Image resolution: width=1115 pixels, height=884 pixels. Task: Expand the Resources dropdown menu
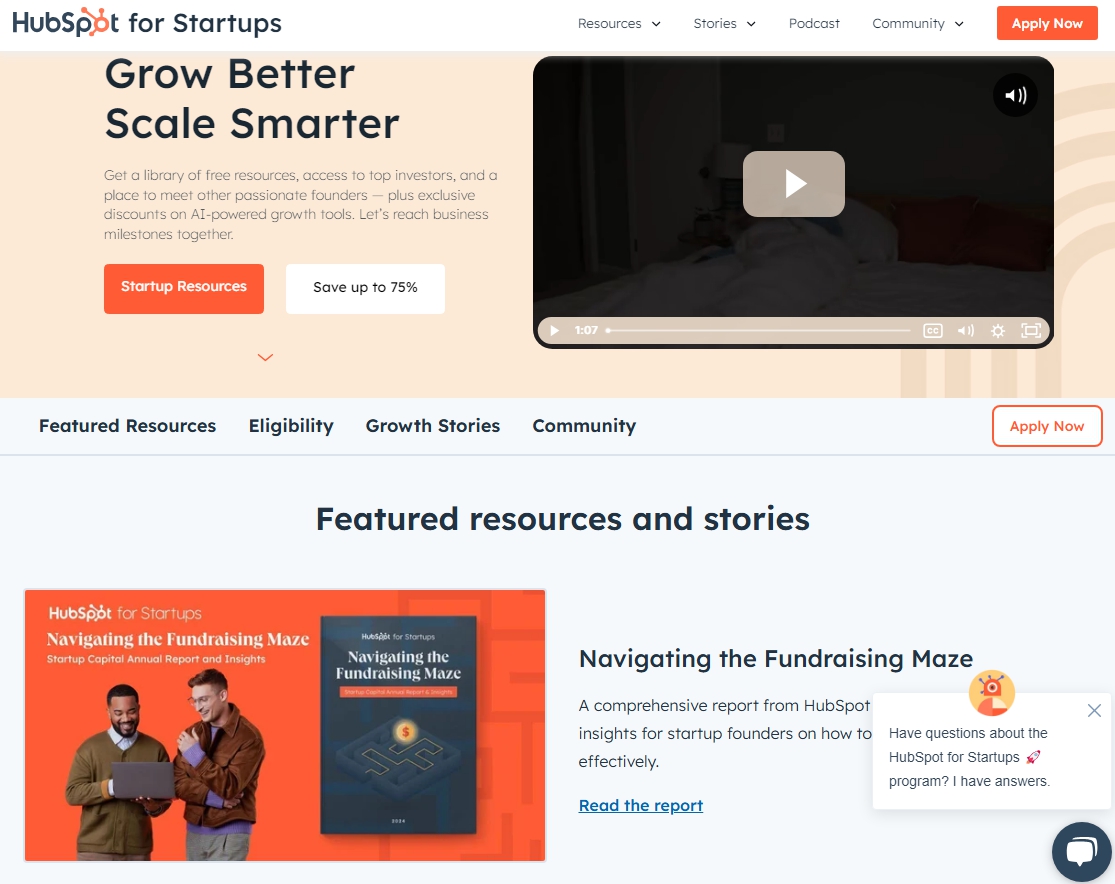[619, 23]
